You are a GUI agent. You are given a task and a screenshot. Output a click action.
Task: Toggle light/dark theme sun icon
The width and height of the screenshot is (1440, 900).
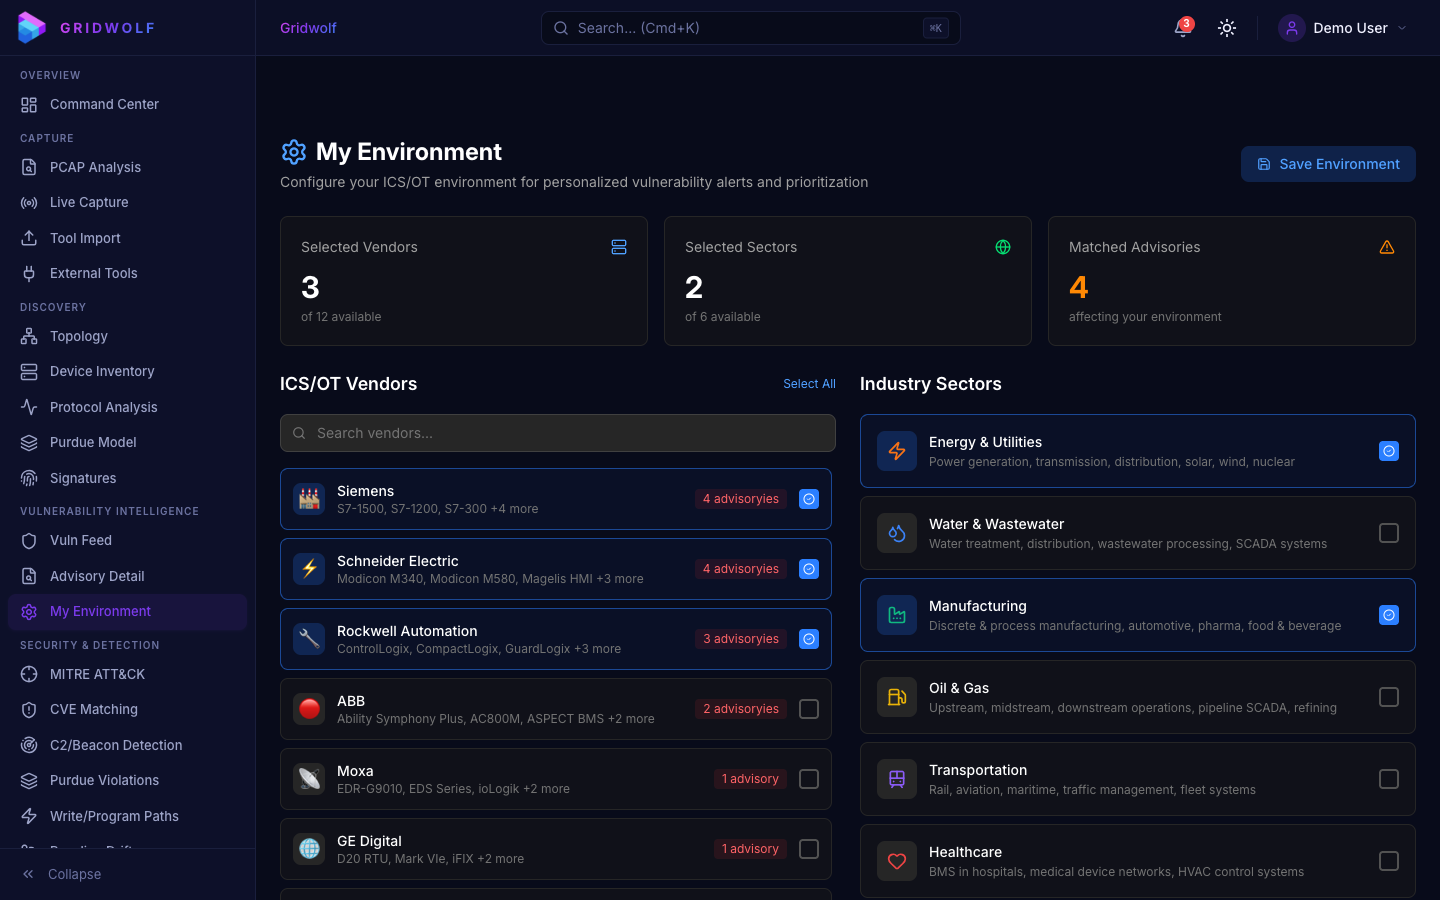(1227, 28)
